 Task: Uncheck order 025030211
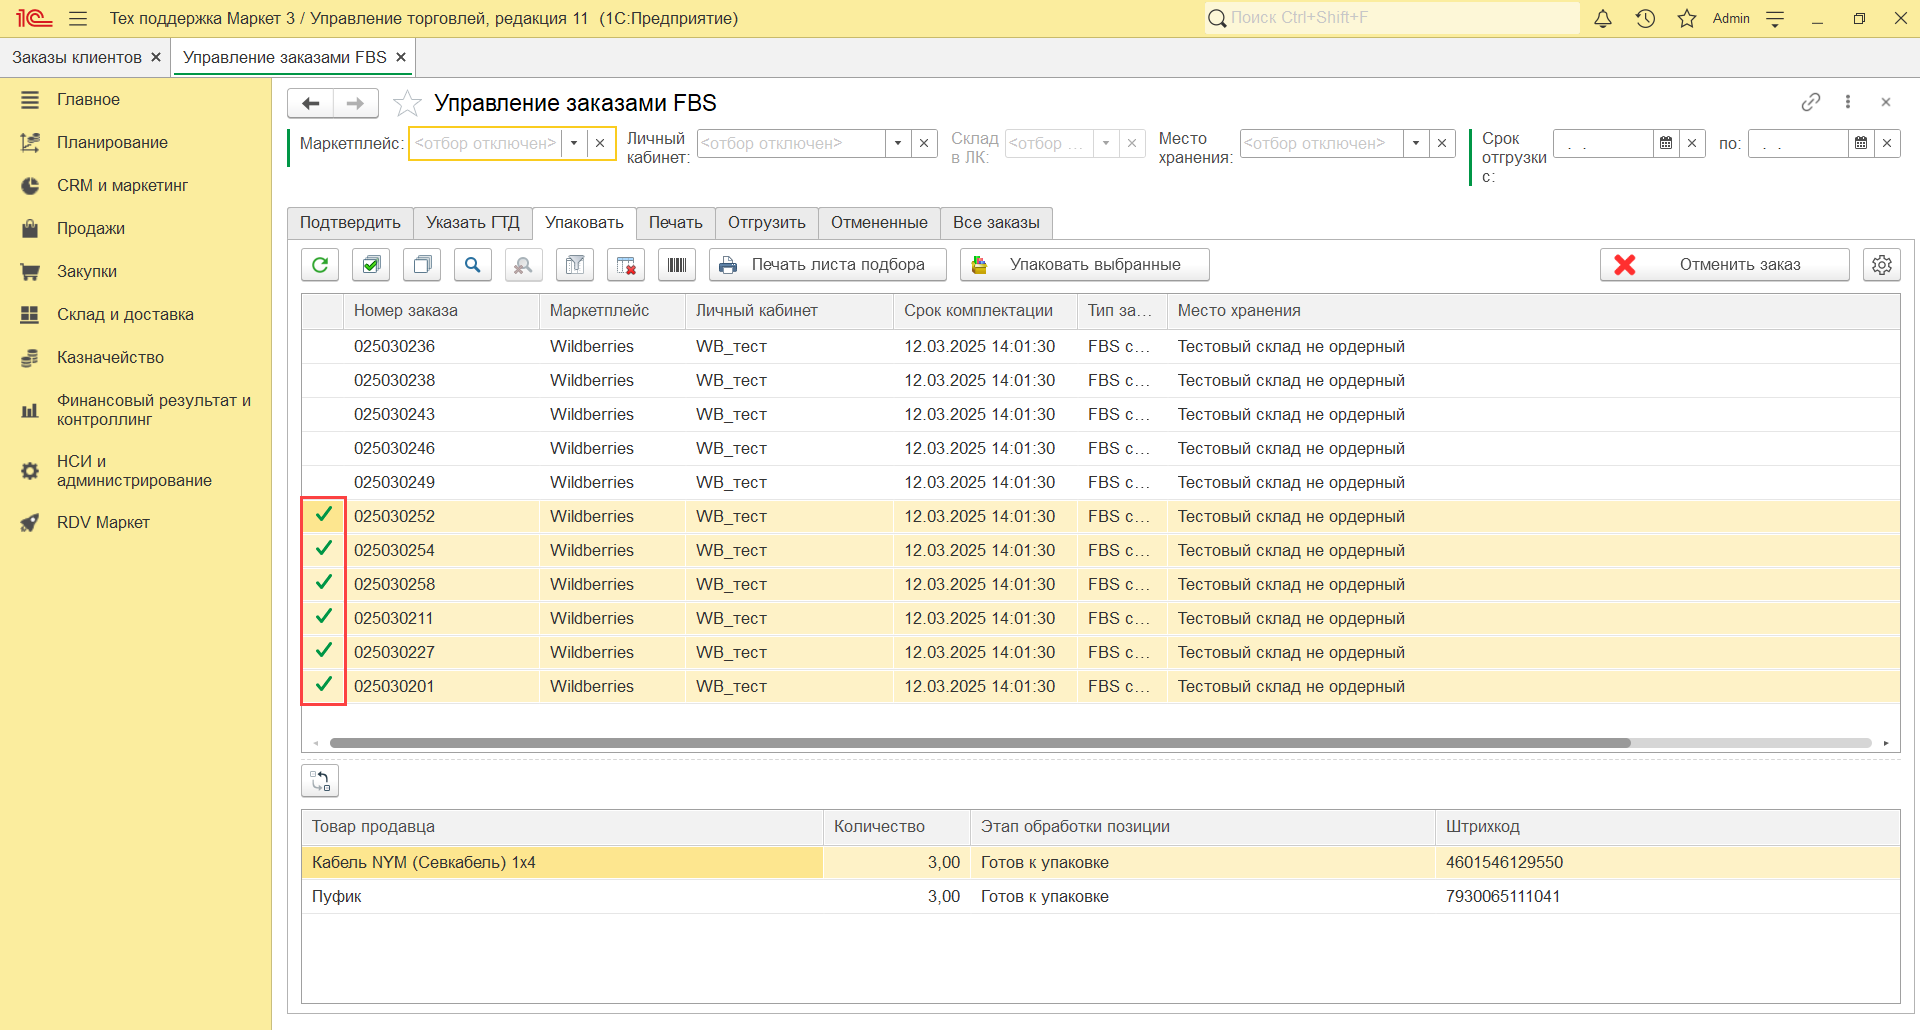(324, 618)
